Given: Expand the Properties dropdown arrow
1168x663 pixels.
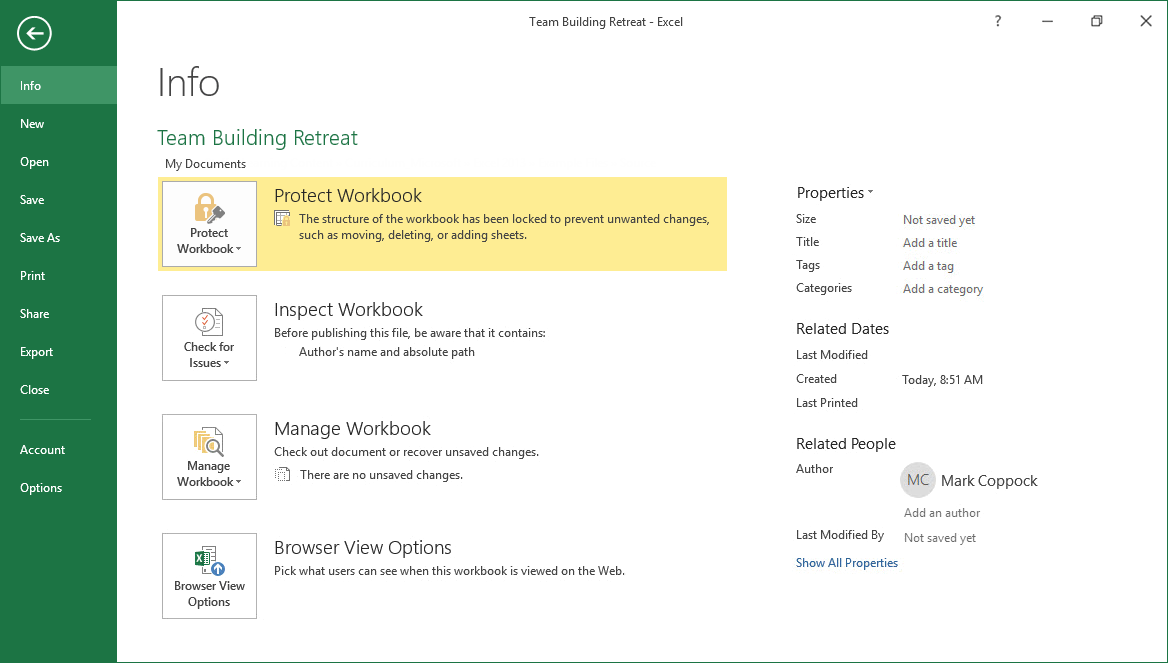Looking at the screenshot, I should click(870, 193).
